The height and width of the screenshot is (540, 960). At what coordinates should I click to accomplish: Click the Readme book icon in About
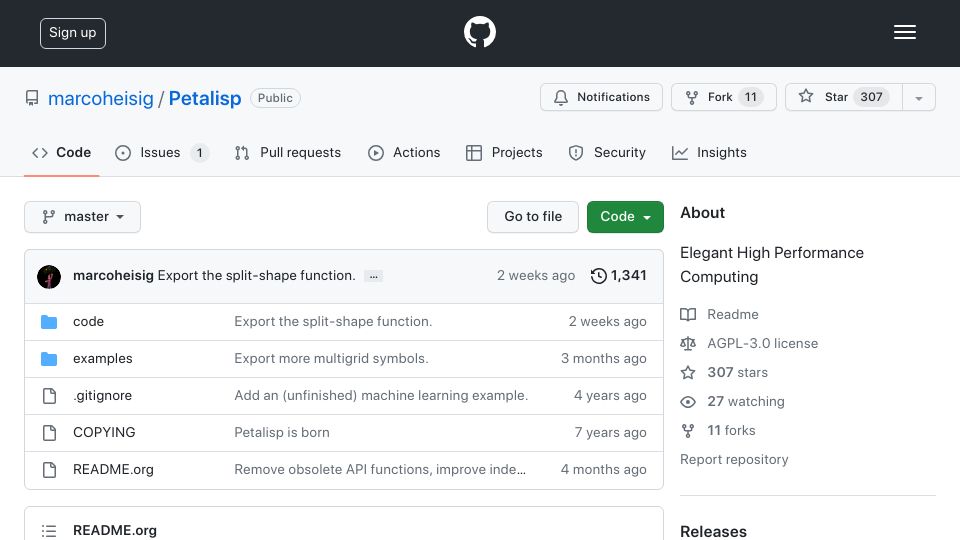pyautogui.click(x=688, y=315)
